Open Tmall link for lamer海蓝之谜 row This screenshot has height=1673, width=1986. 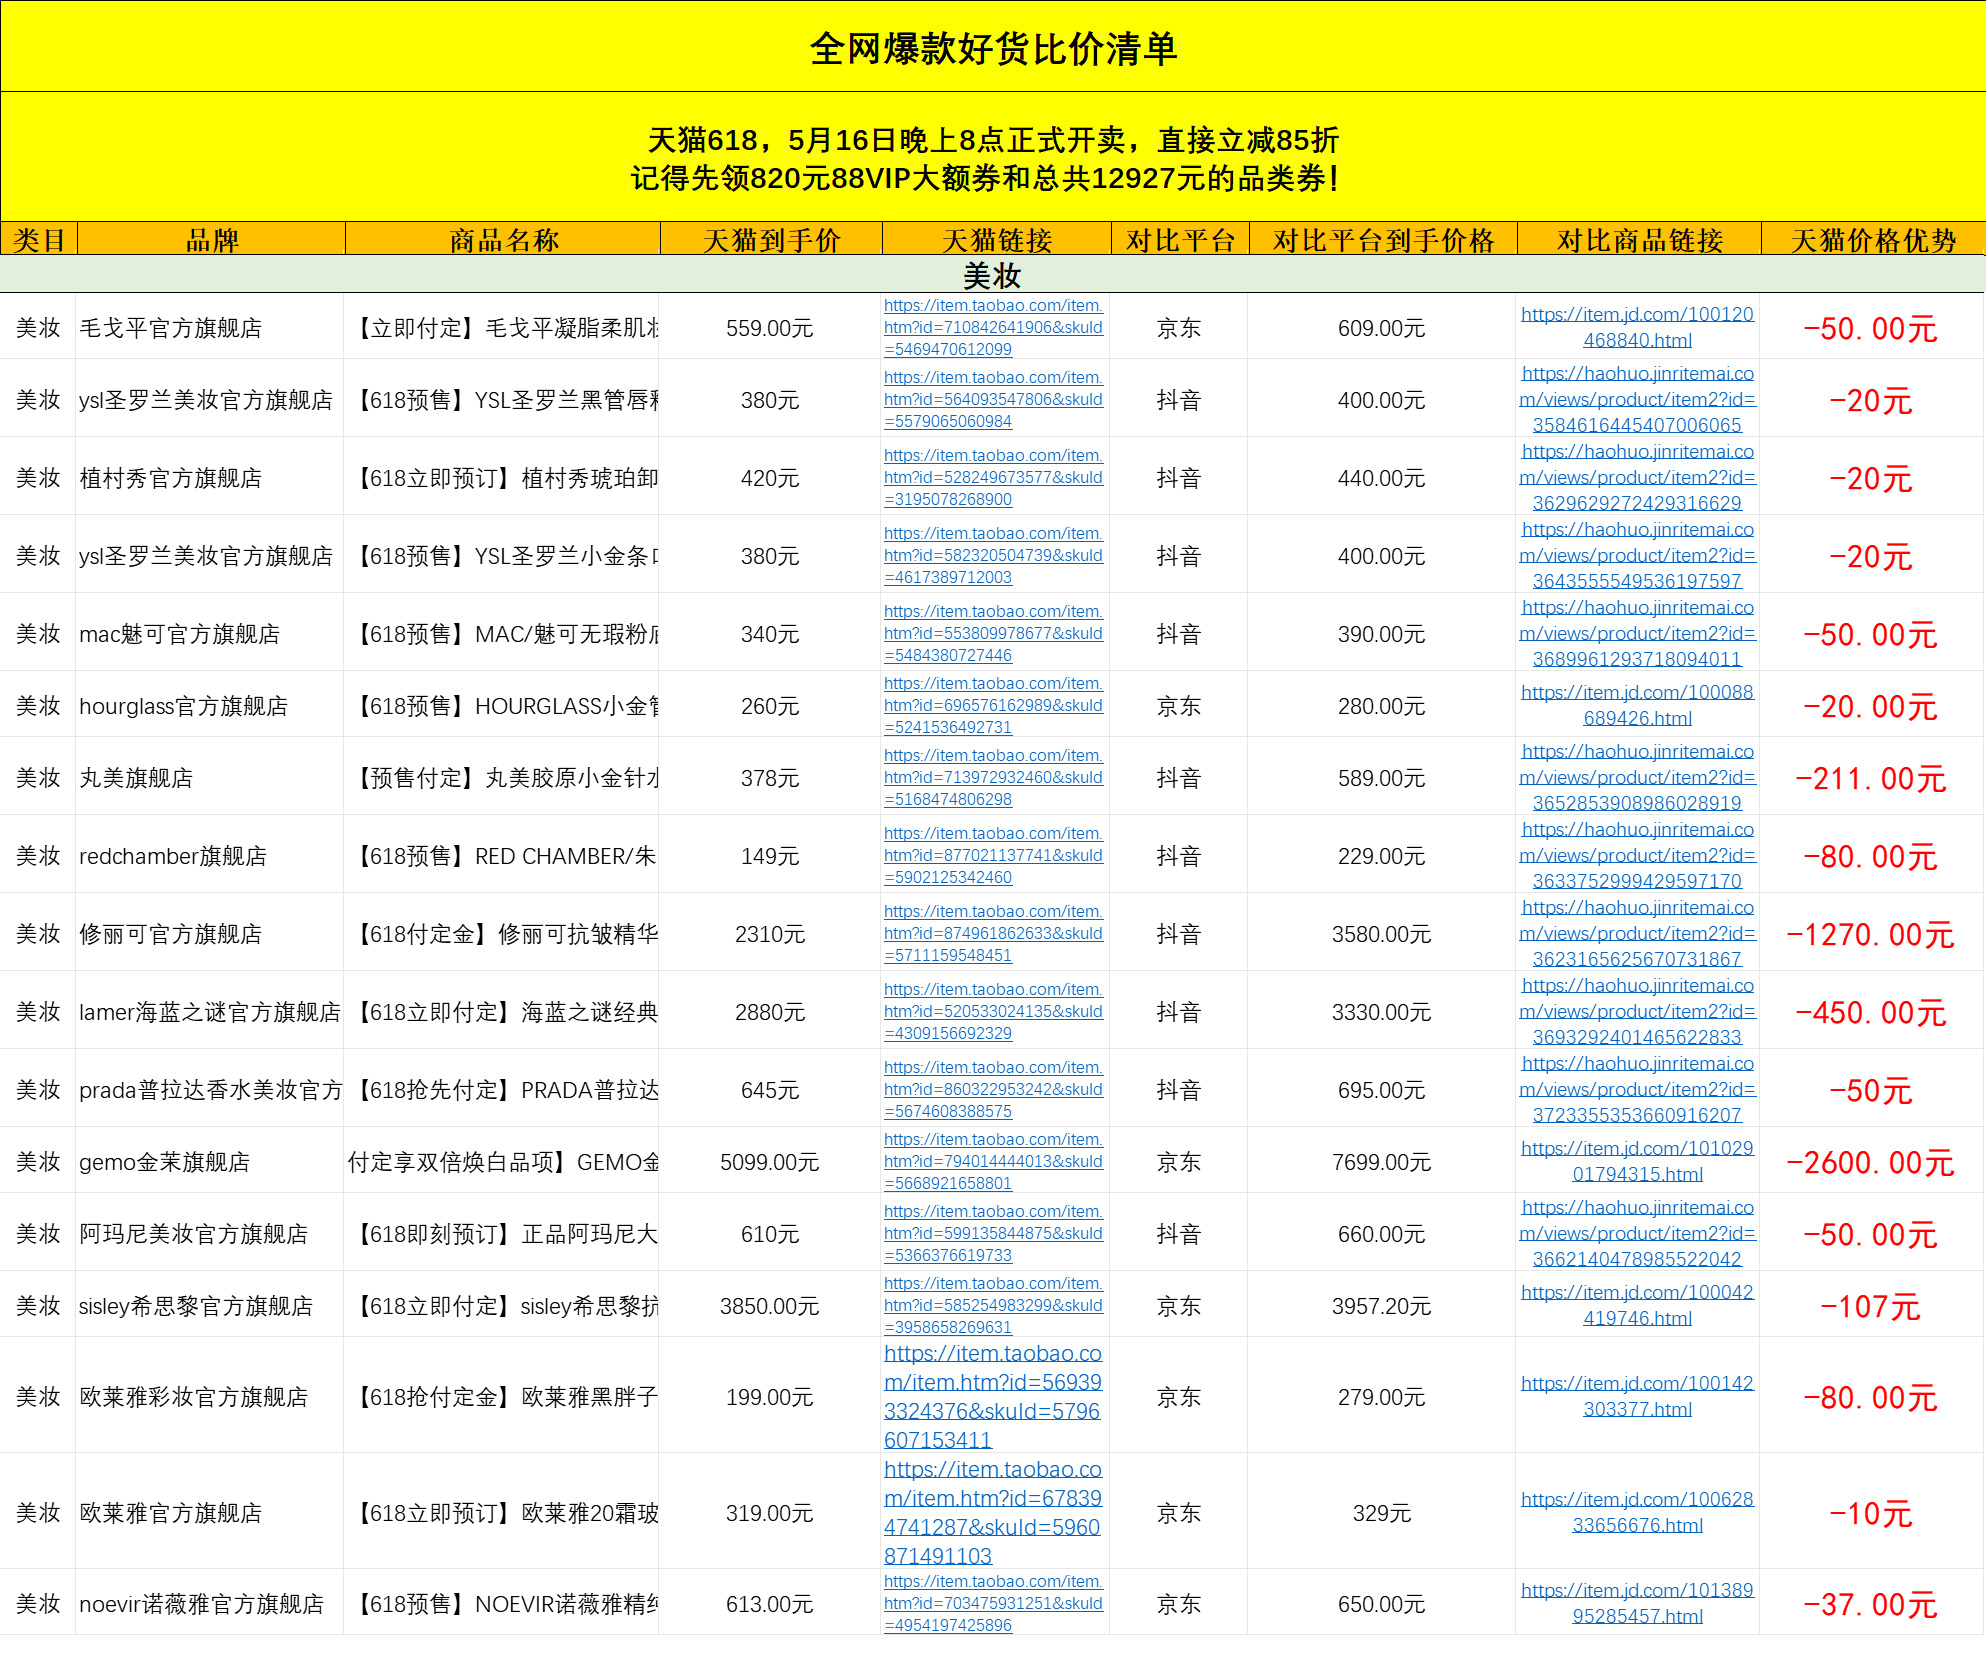click(993, 1011)
